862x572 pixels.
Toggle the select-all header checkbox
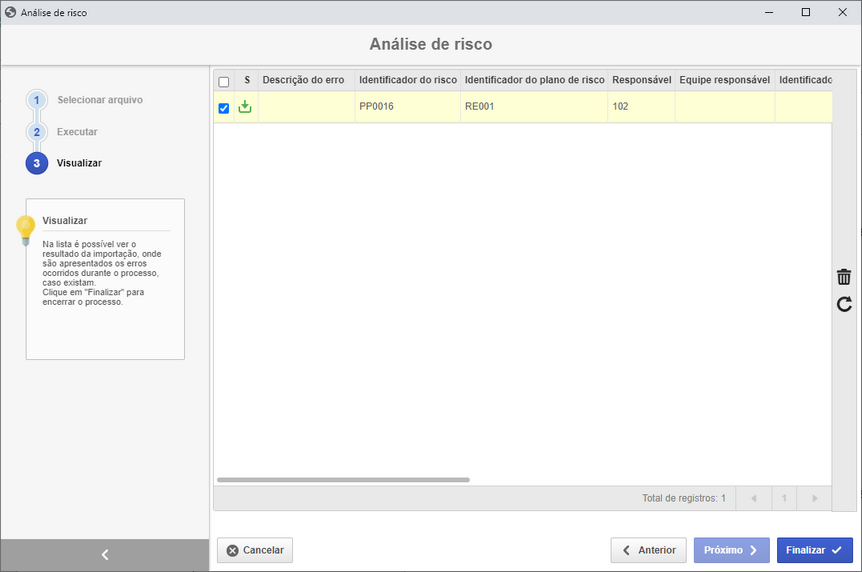point(224,82)
